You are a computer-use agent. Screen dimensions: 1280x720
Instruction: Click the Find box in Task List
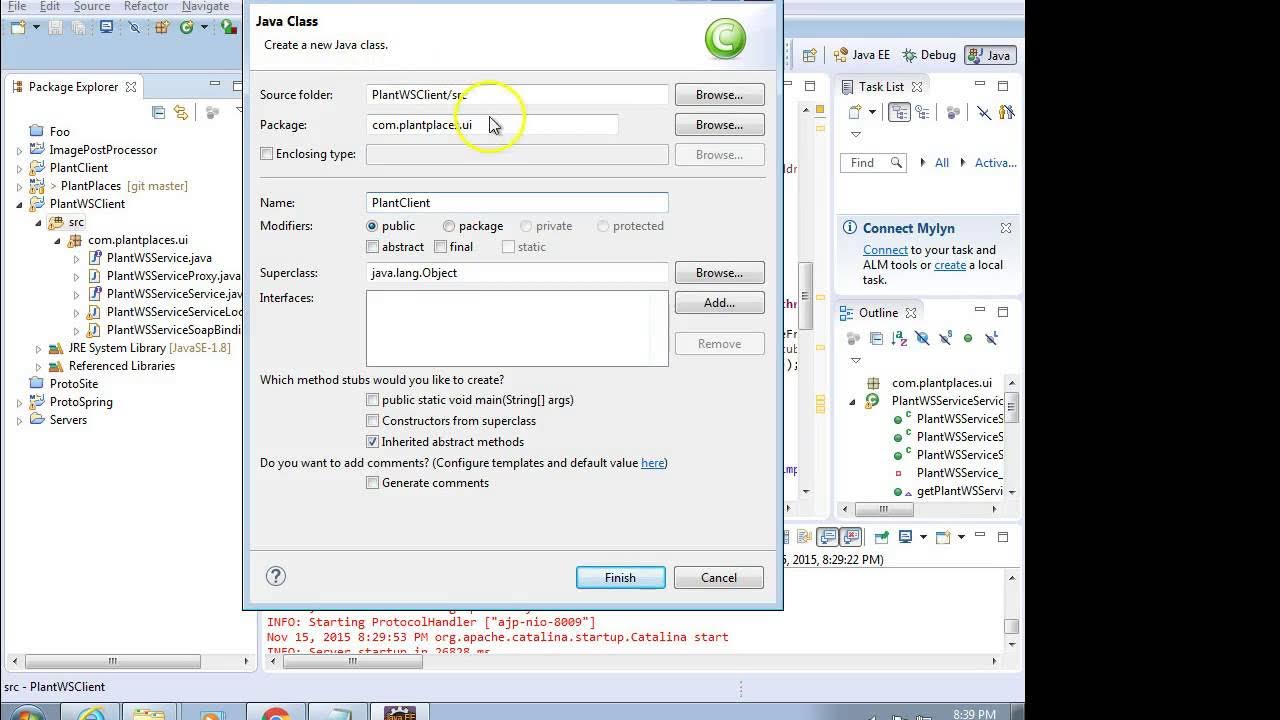[x=875, y=163]
